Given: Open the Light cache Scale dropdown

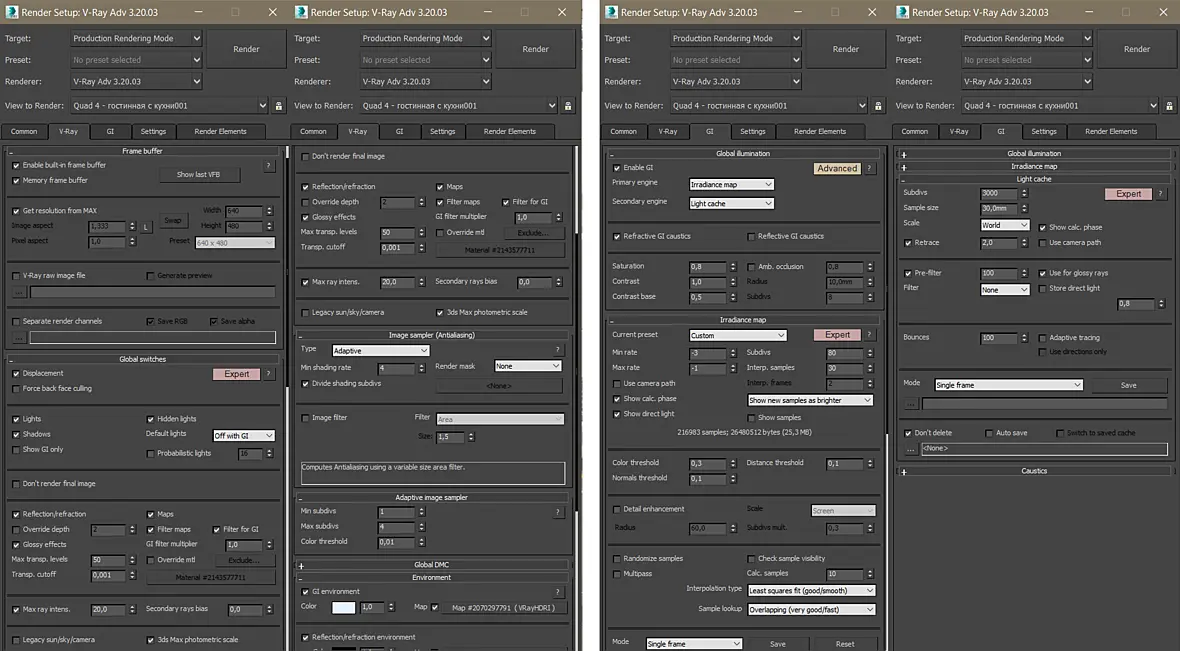Looking at the screenshot, I should pyautogui.click(x=1005, y=225).
